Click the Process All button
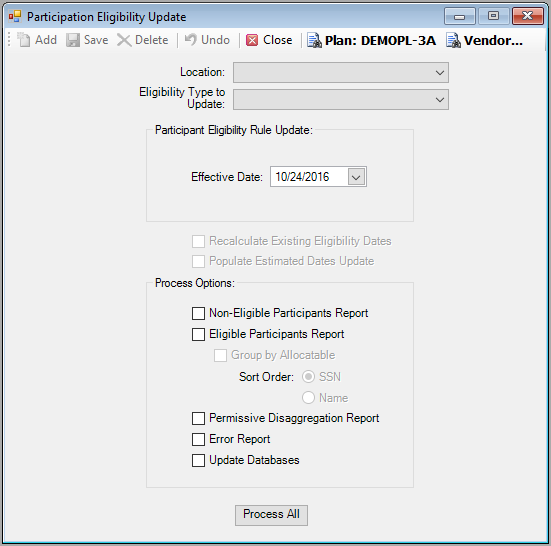 coord(271,515)
